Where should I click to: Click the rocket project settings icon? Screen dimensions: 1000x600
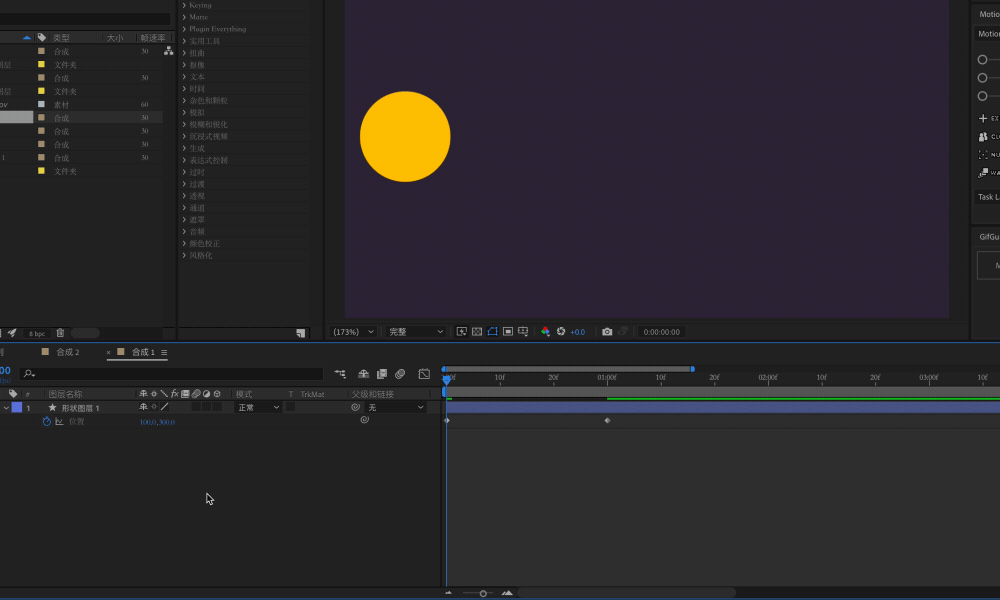pyautogui.click(x=11, y=333)
